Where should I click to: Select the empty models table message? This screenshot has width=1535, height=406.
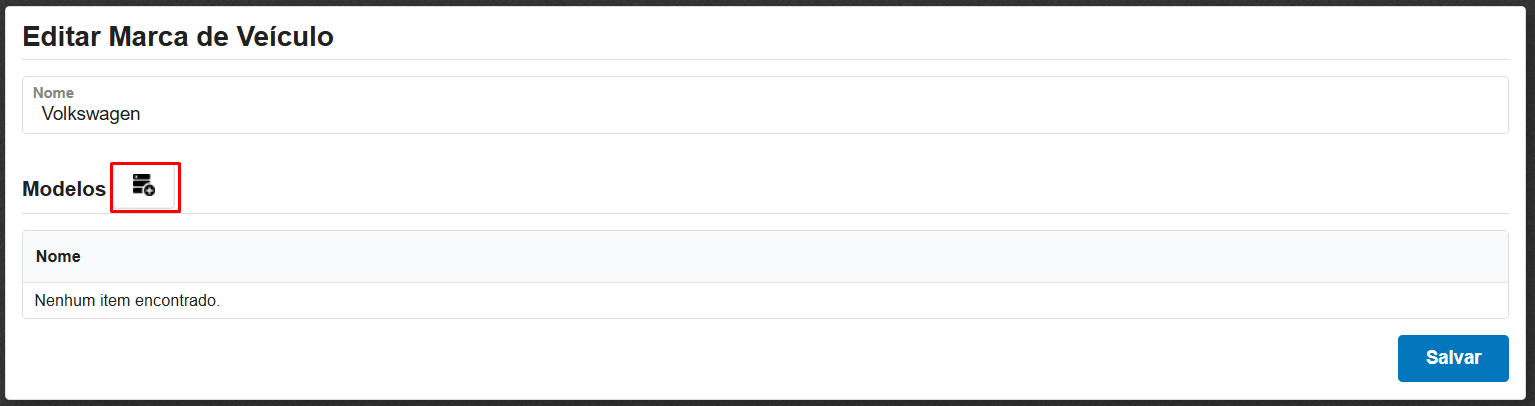(x=127, y=300)
